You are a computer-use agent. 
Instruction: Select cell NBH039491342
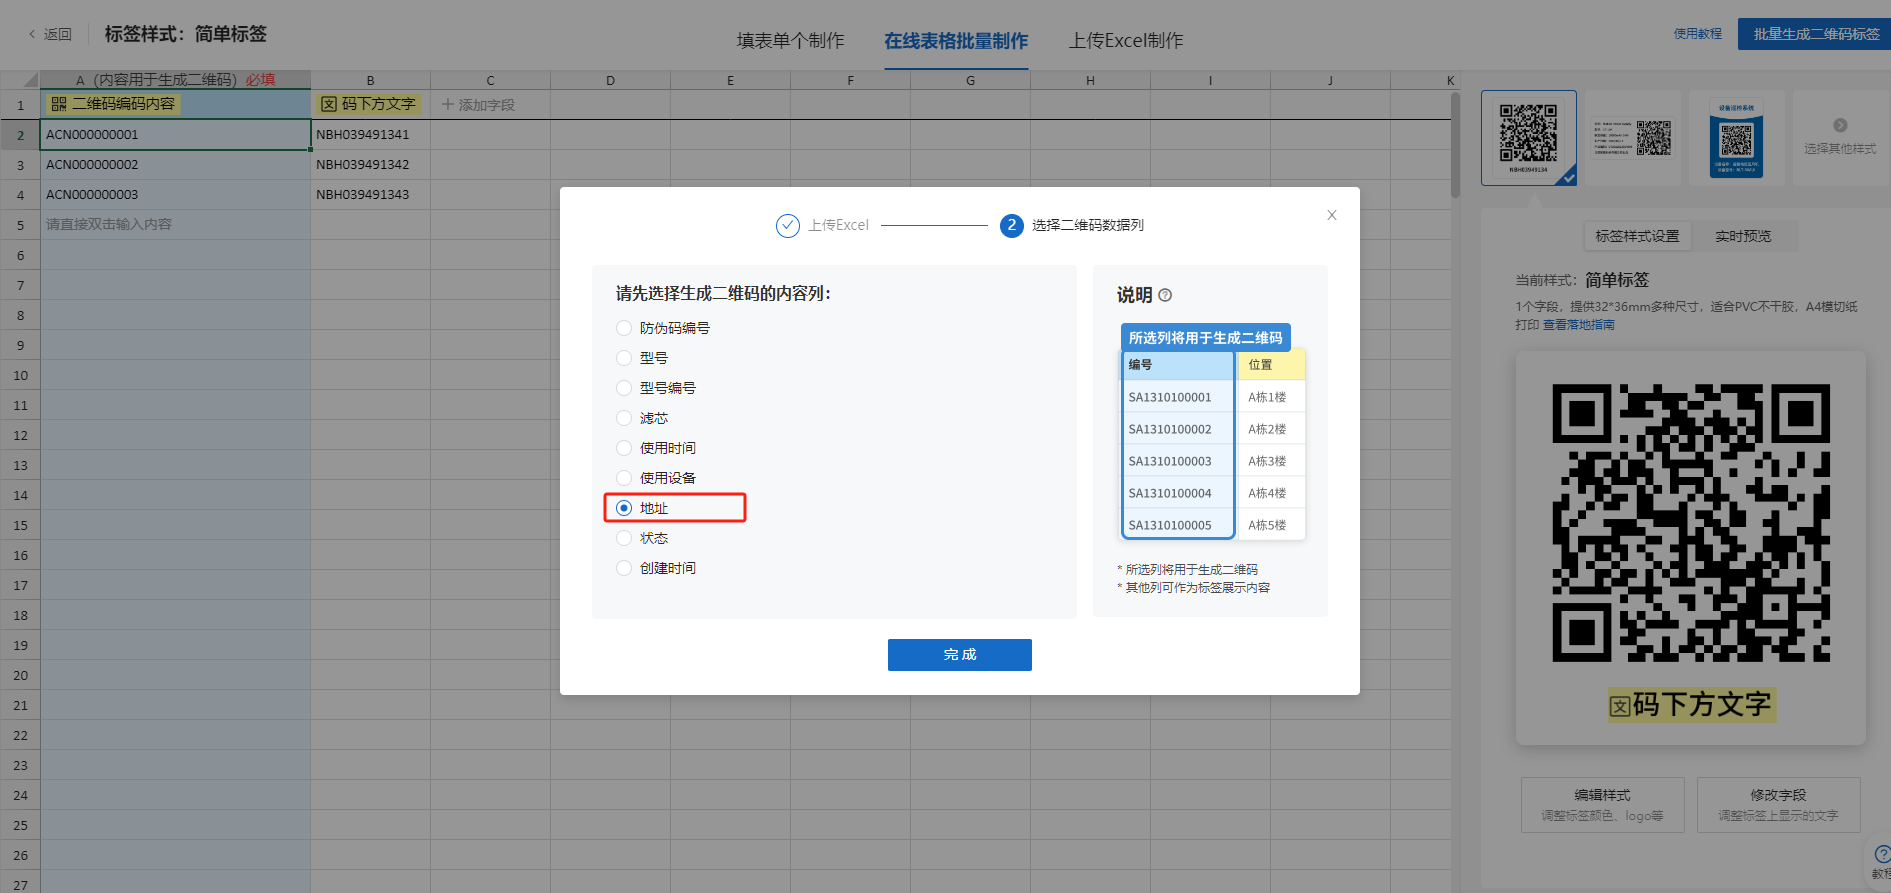point(370,165)
